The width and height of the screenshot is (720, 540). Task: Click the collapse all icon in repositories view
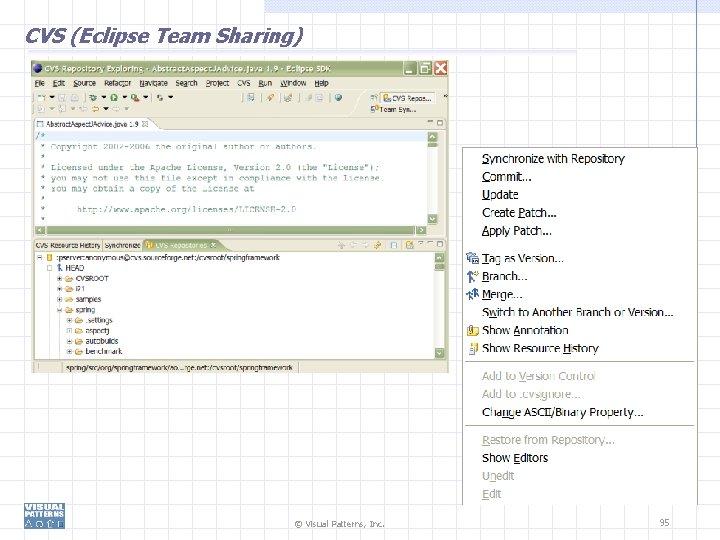[394, 245]
